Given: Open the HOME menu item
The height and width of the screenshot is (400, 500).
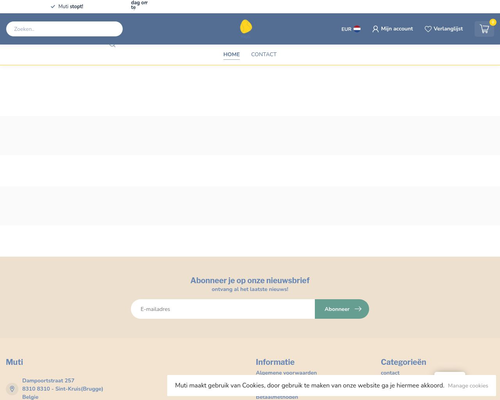Looking at the screenshot, I should point(231,54).
